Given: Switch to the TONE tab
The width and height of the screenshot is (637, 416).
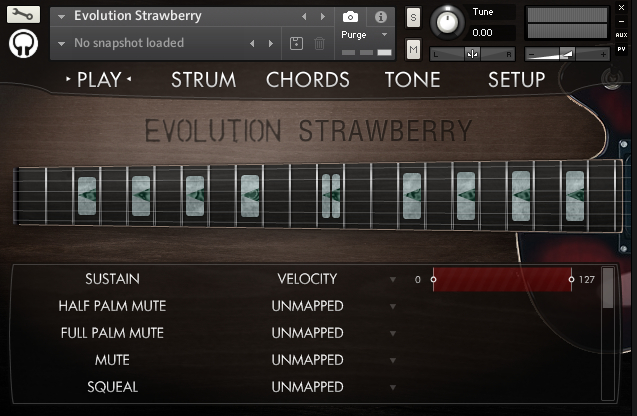Looking at the screenshot, I should 412,80.
